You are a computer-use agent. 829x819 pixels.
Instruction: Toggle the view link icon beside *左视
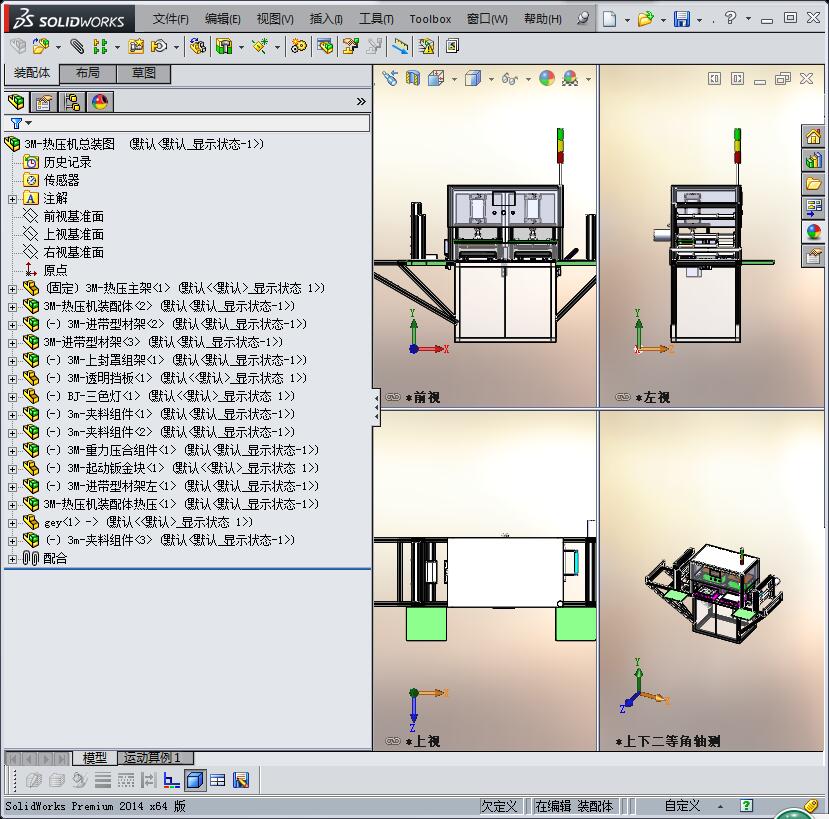[623, 397]
